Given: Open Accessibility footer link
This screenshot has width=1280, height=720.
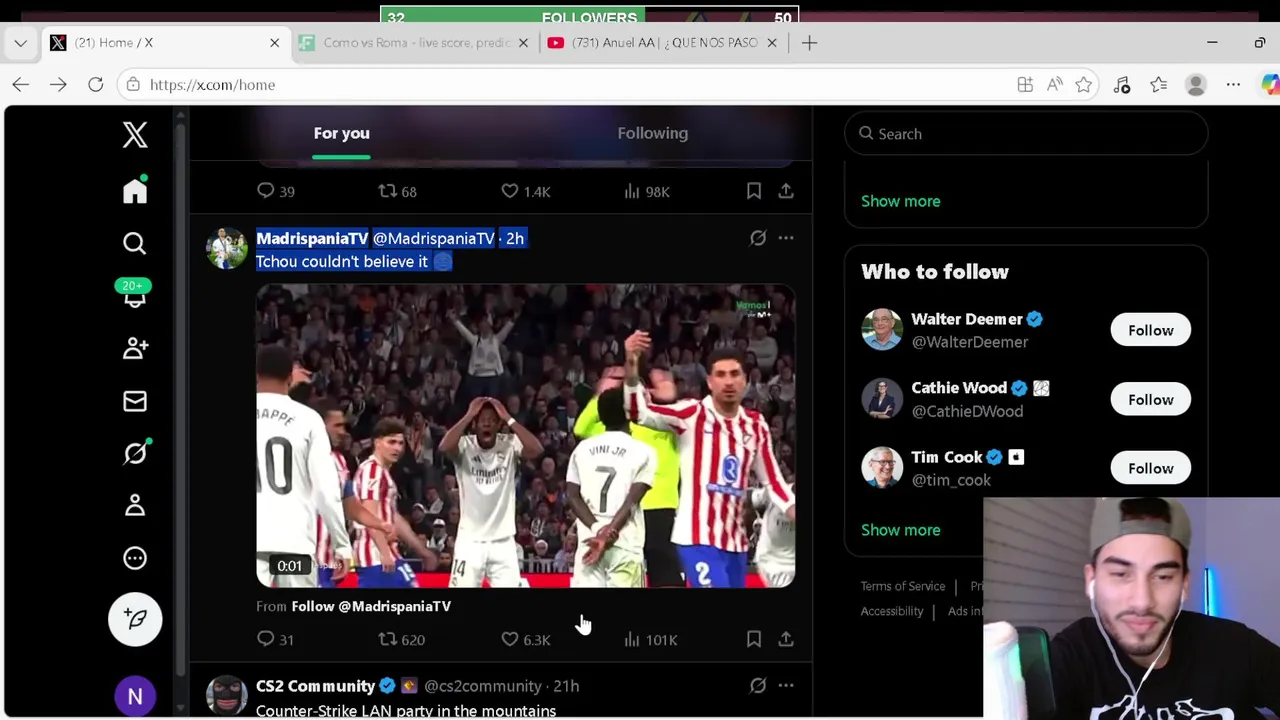Looking at the screenshot, I should click(x=892, y=611).
